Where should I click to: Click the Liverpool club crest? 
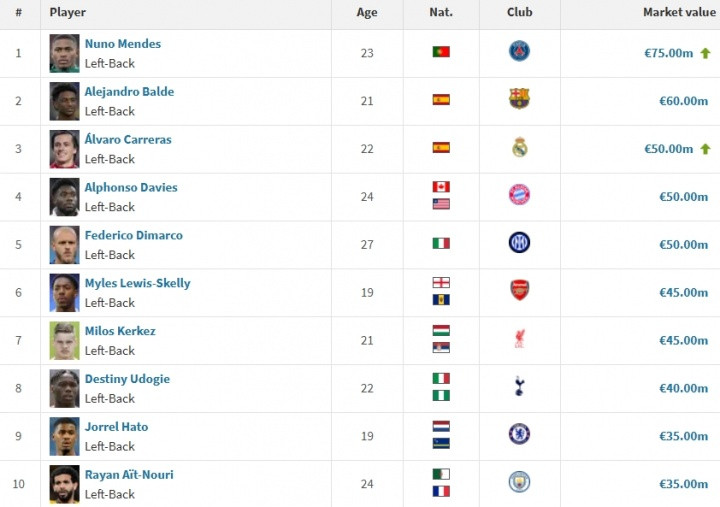(x=519, y=339)
